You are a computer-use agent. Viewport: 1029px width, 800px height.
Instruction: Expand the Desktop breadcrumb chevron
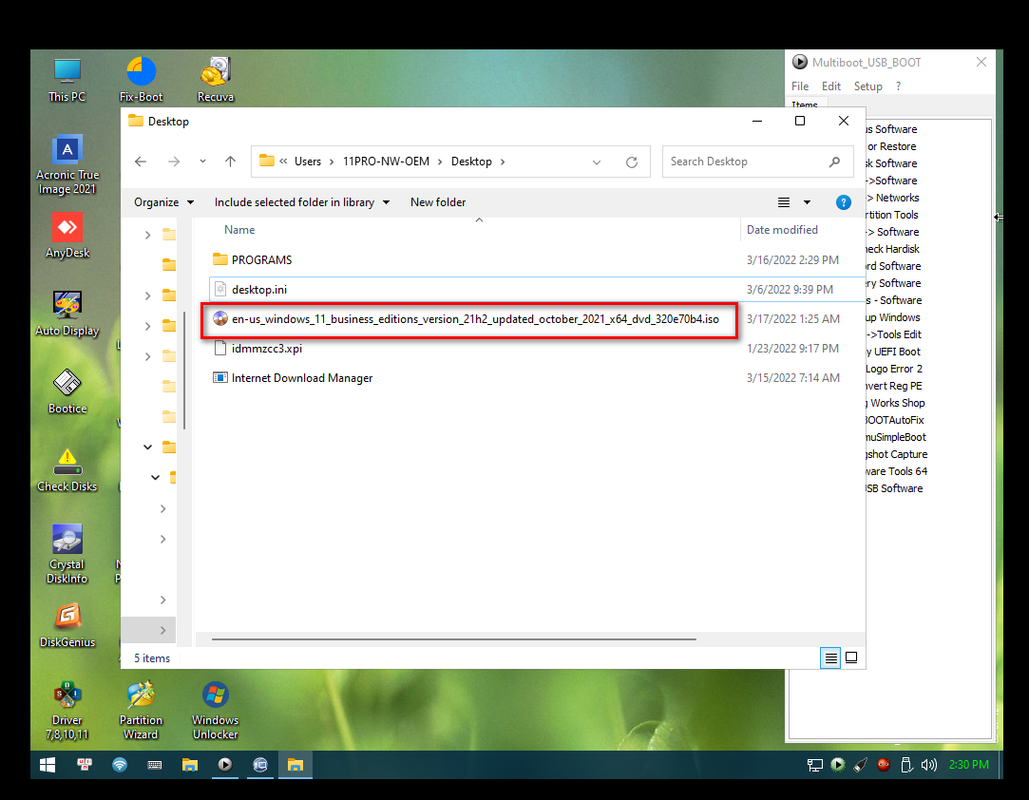pos(503,161)
